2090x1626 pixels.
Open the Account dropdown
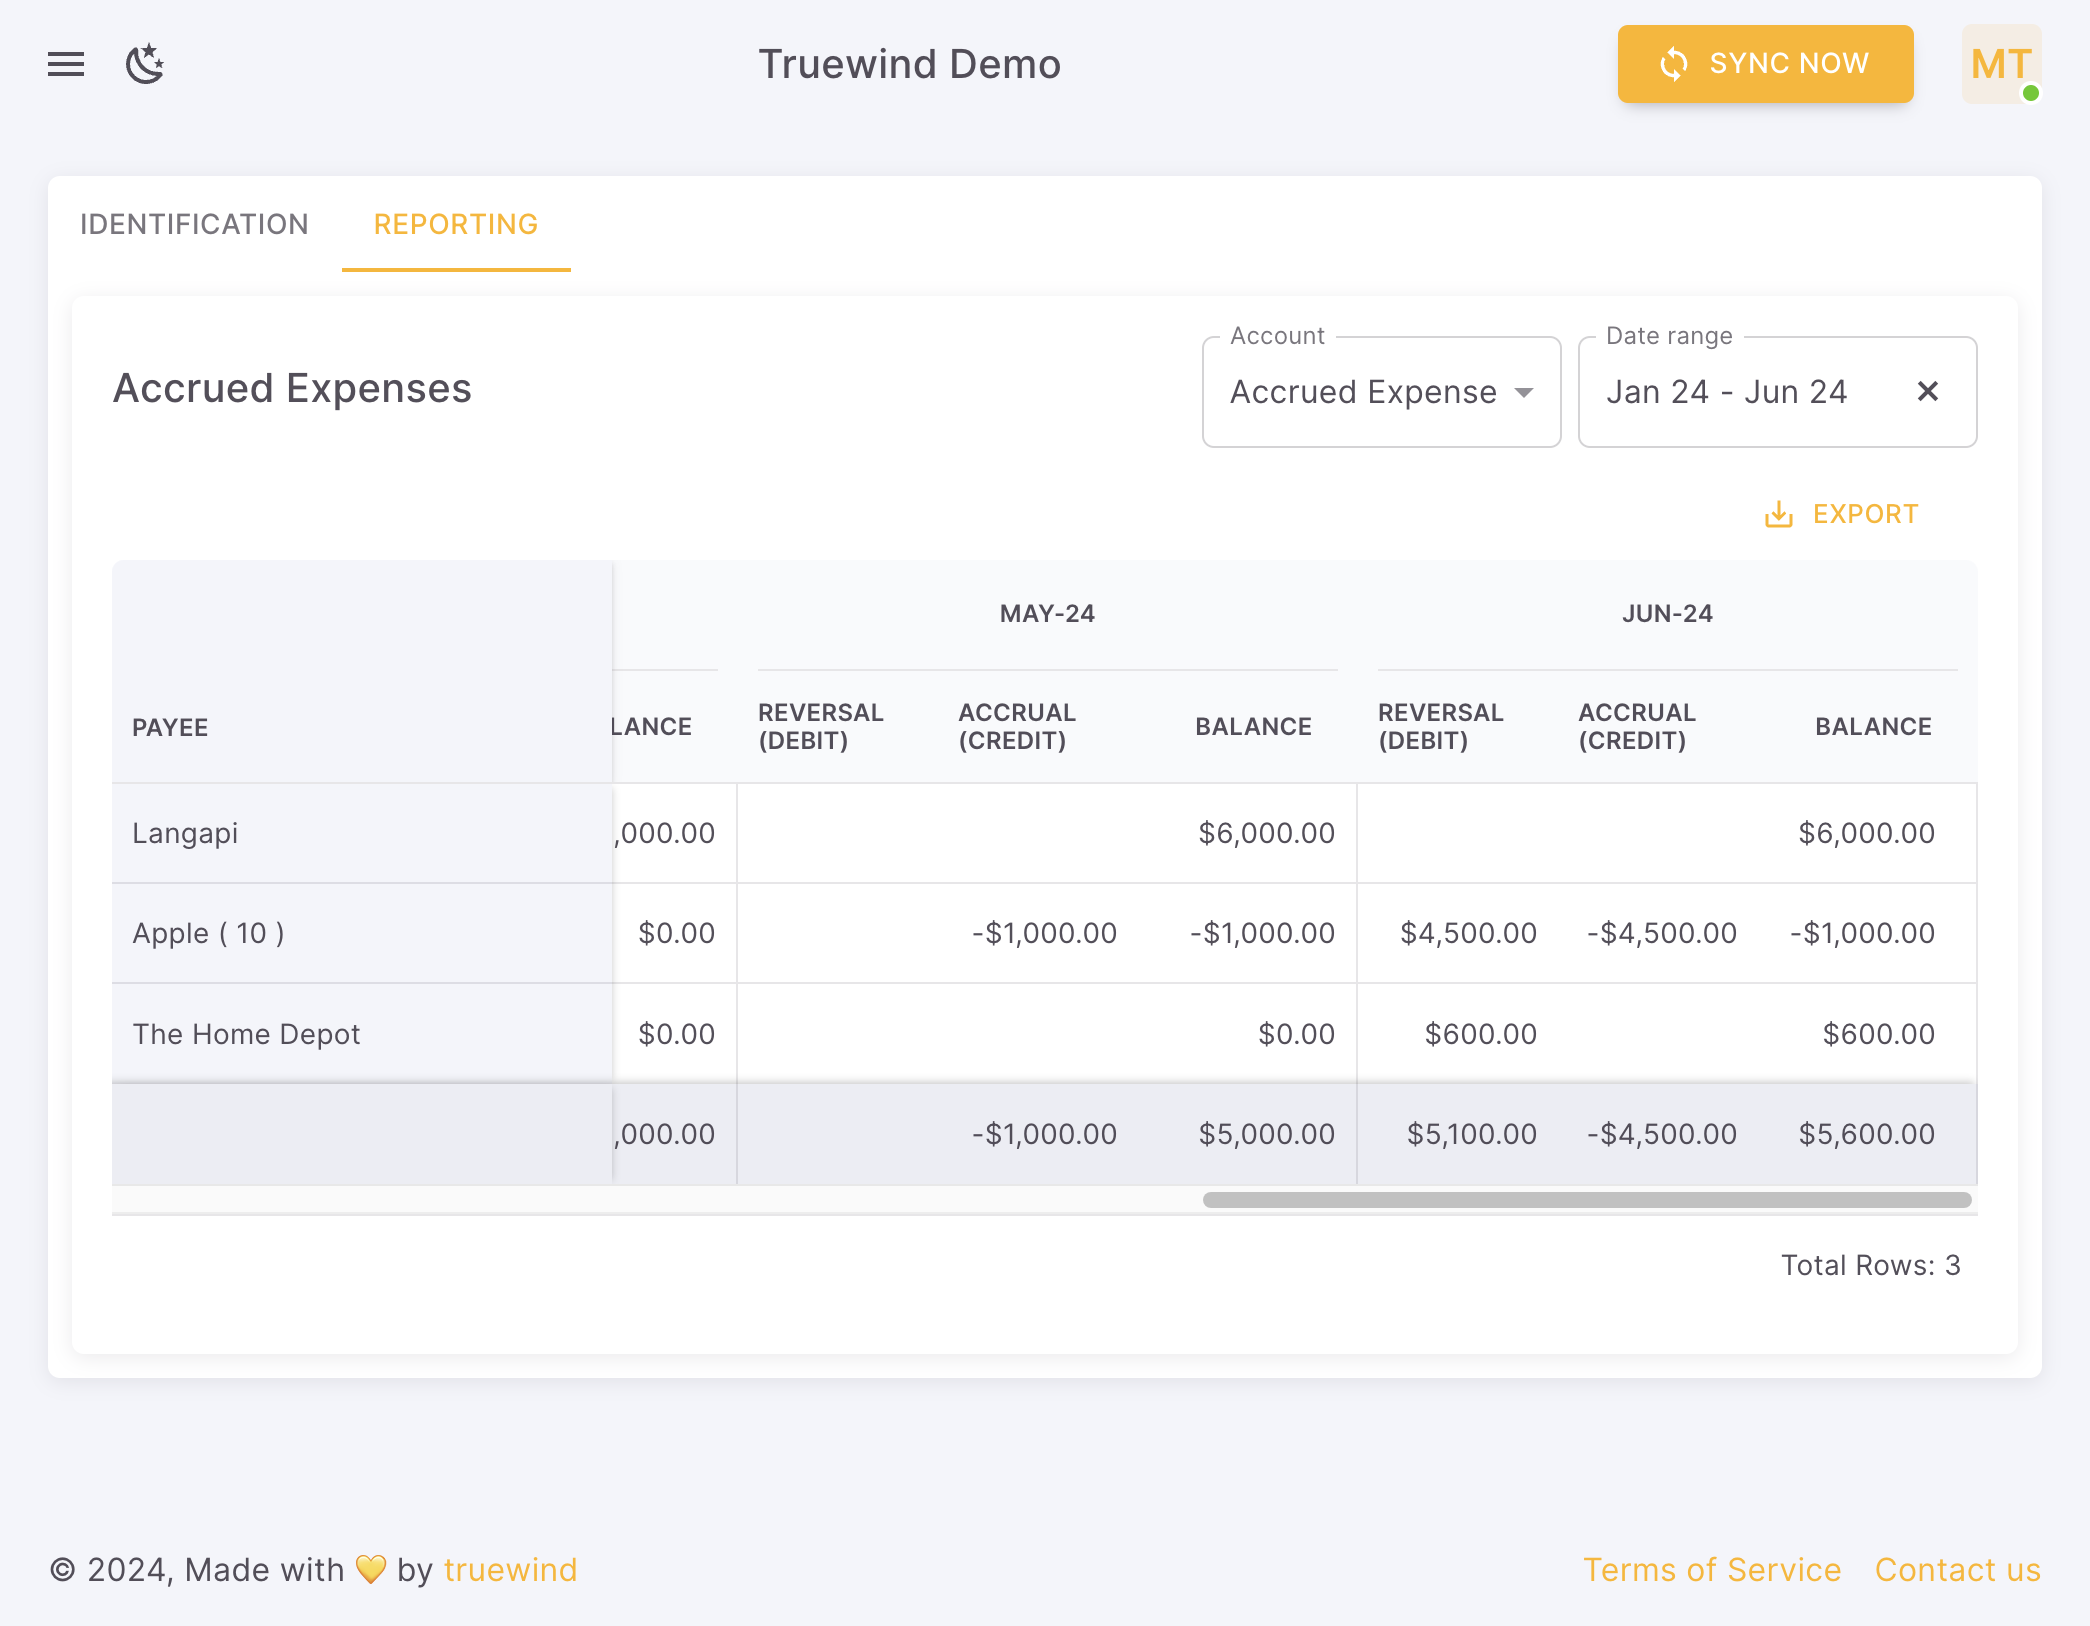tap(1381, 392)
